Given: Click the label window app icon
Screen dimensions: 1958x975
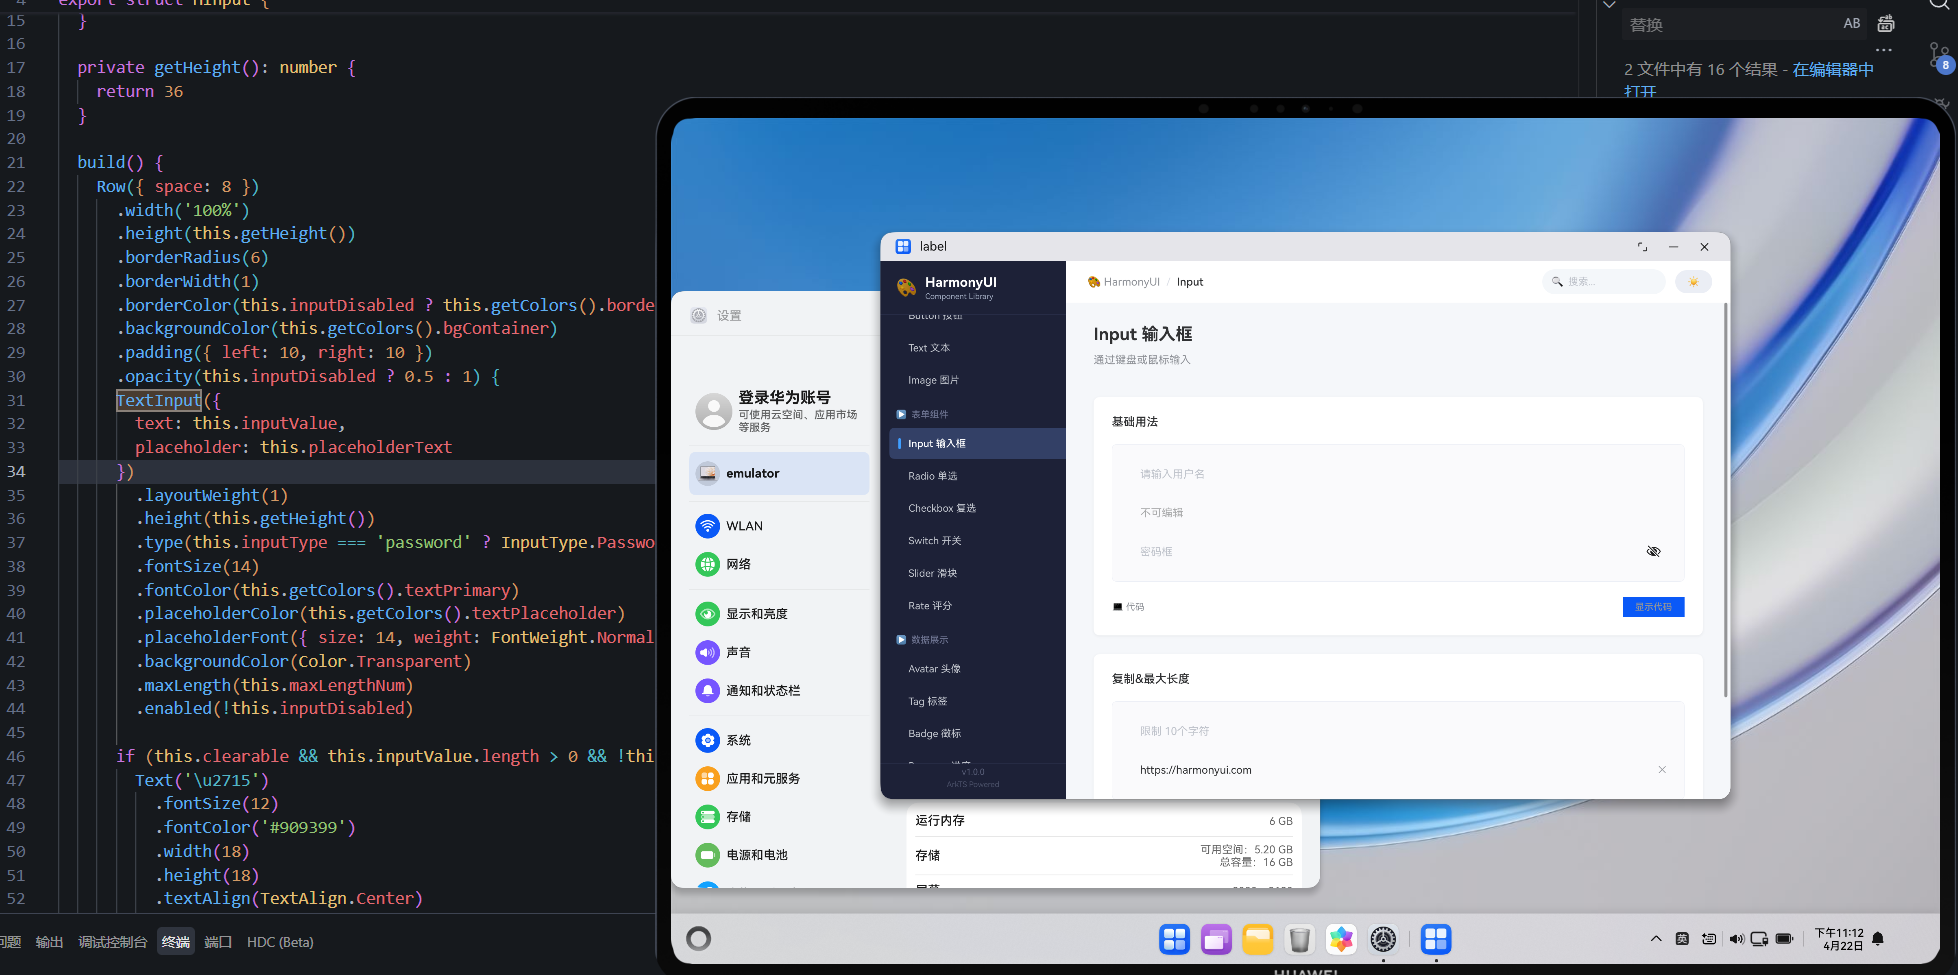Looking at the screenshot, I should point(903,246).
